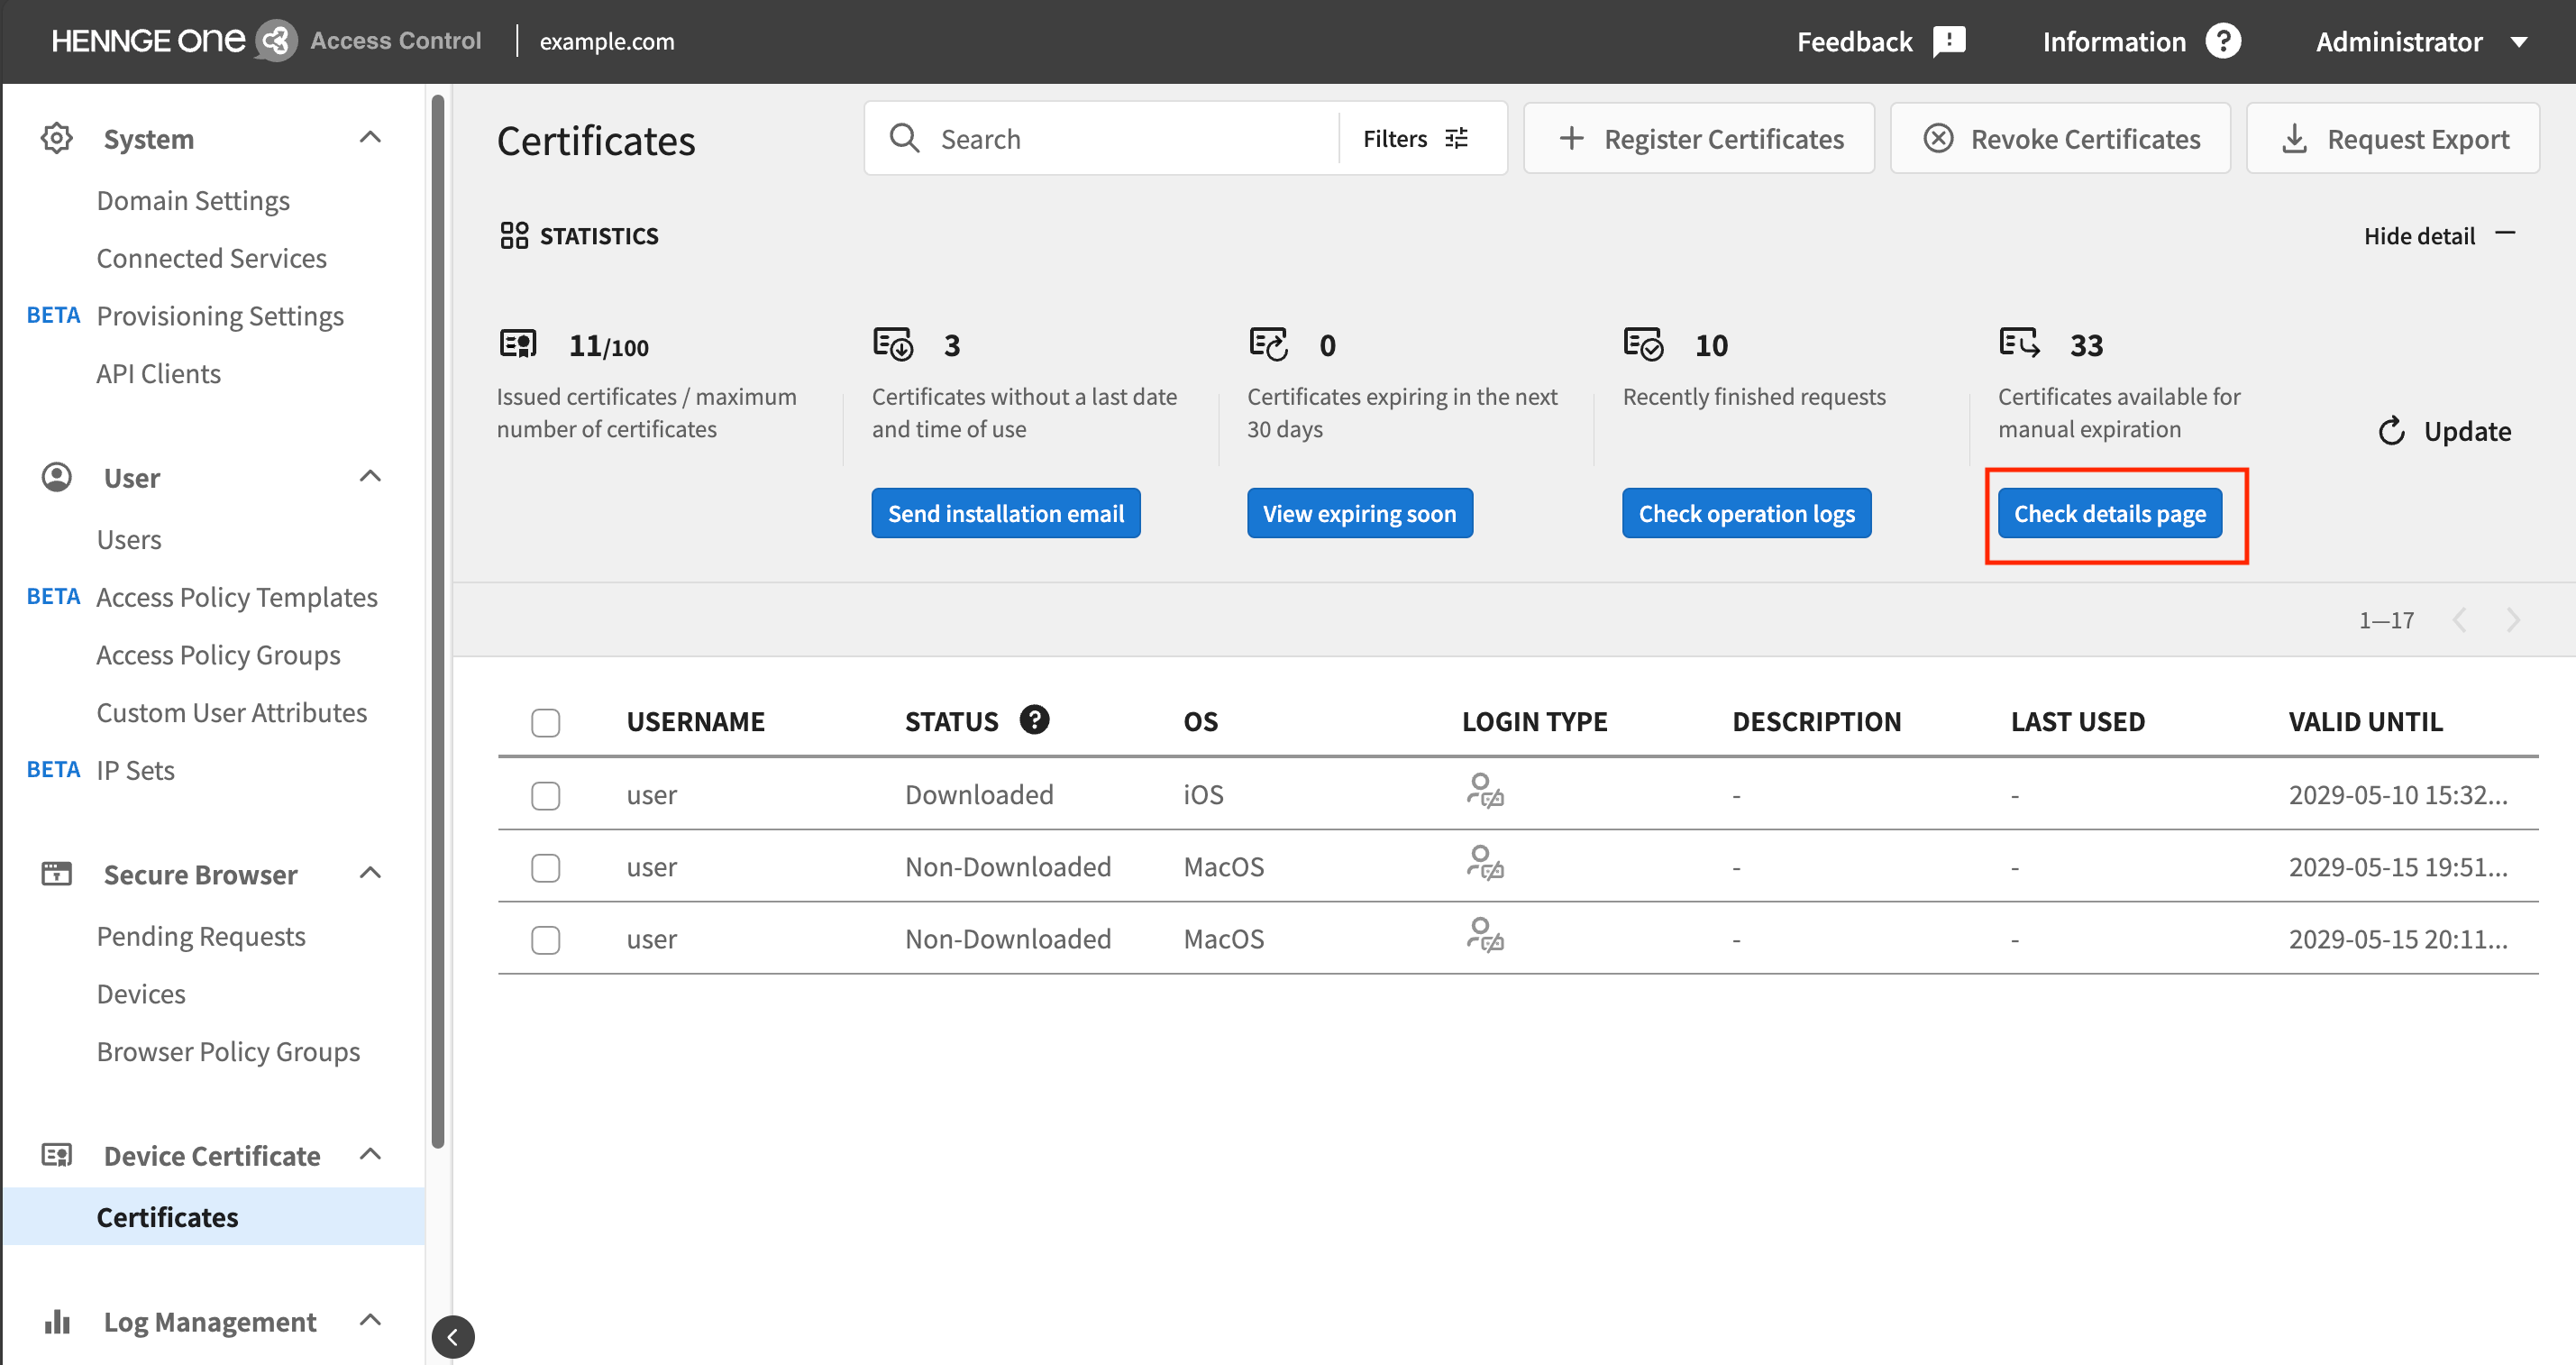Screen dimensions: 2576x1365
Task: Click Revoke Certificates button
Action: tap(2060, 139)
